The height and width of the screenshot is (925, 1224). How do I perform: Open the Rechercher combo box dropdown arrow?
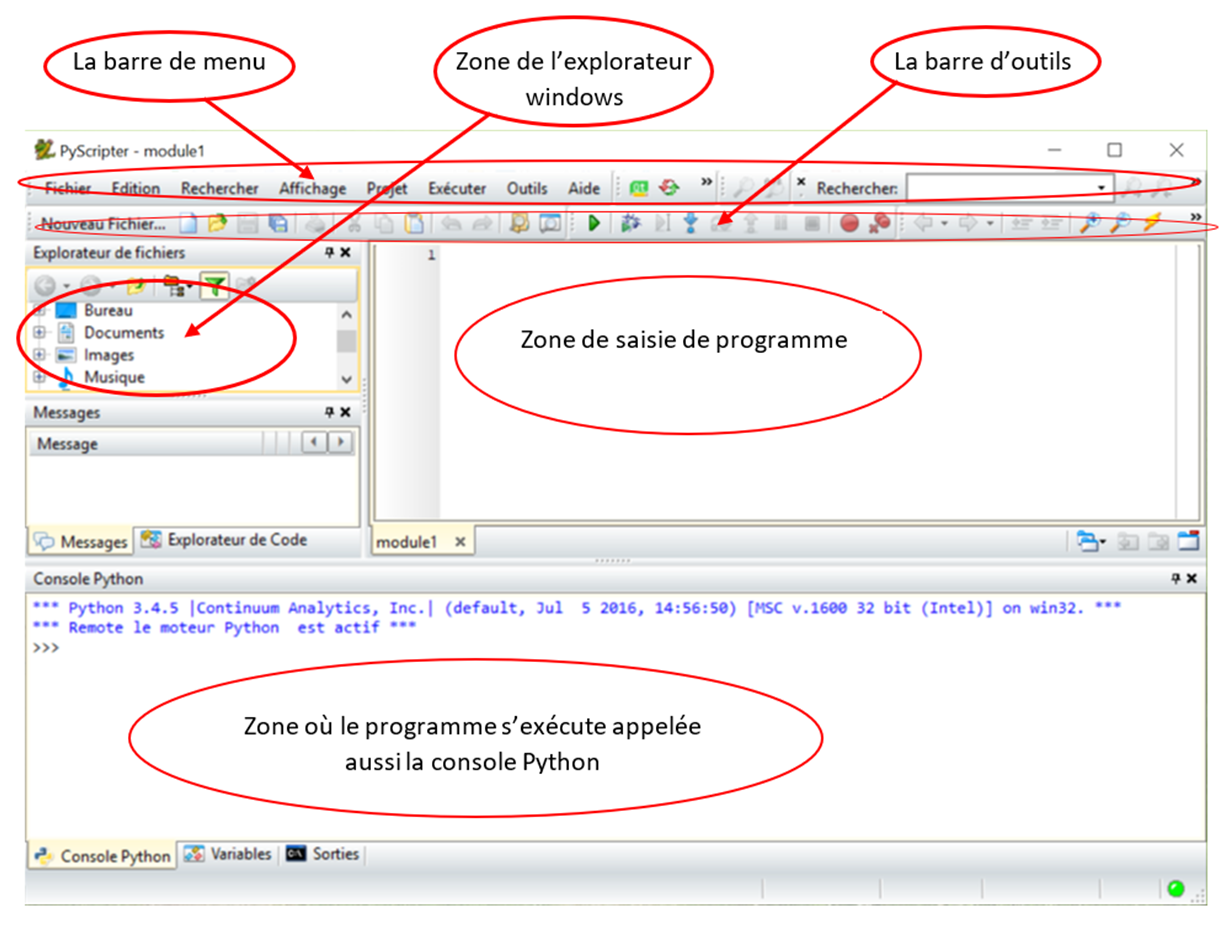(1102, 188)
